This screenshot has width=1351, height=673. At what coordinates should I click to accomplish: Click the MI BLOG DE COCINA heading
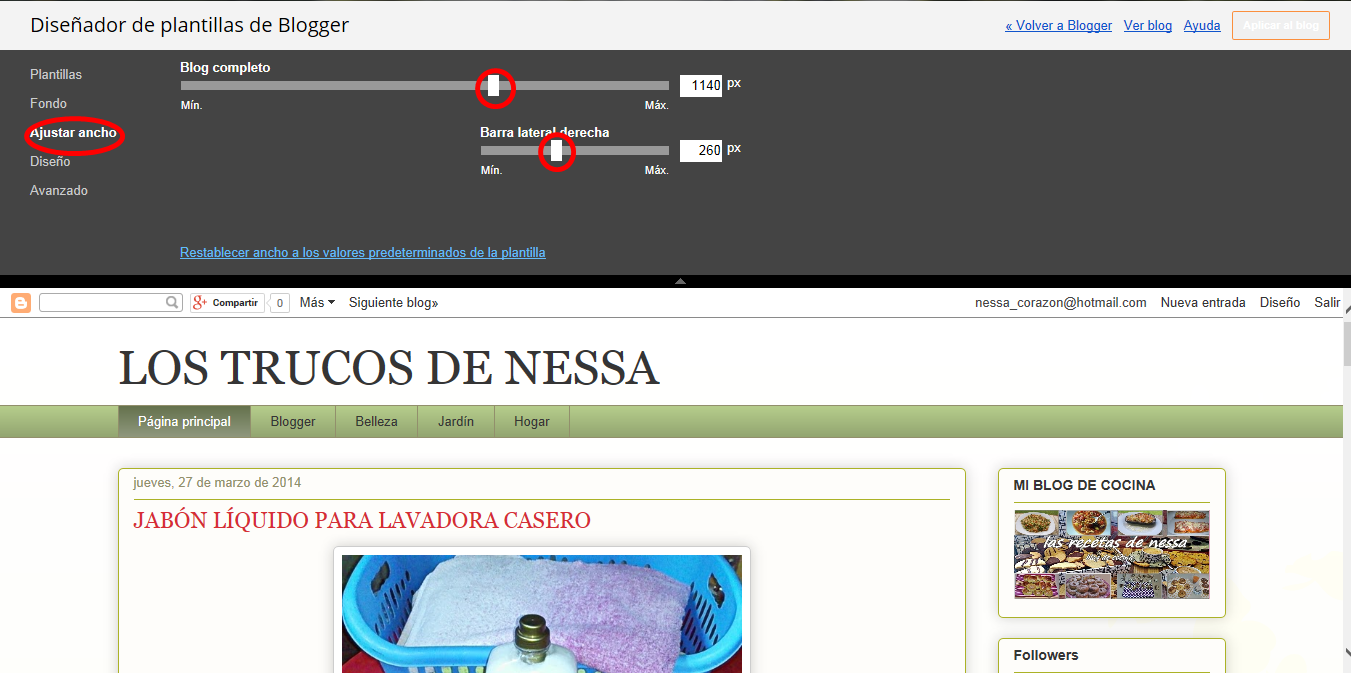pyautogui.click(x=1084, y=485)
